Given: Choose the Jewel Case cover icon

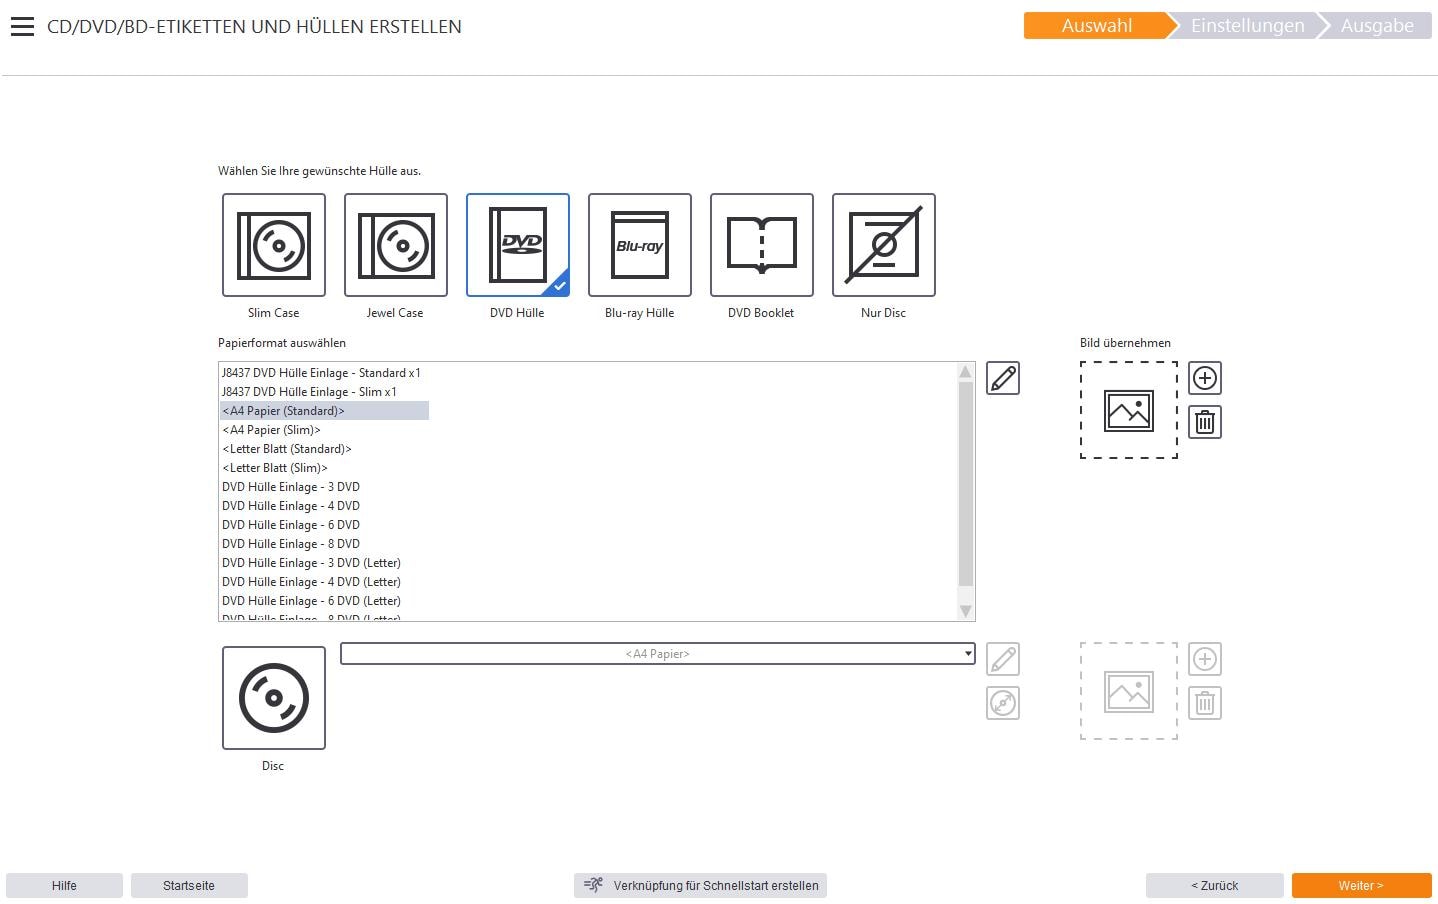Looking at the screenshot, I should (396, 245).
